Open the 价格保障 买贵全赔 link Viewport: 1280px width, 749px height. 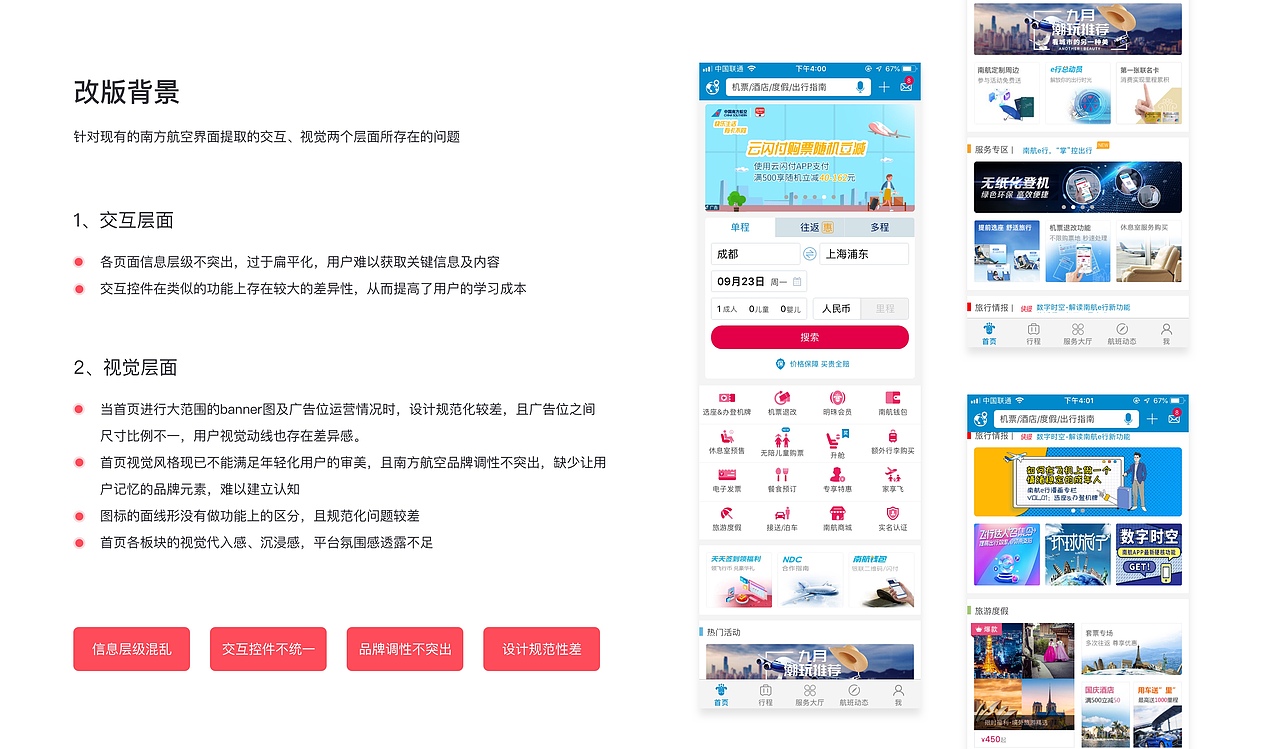pyautogui.click(x=813, y=364)
